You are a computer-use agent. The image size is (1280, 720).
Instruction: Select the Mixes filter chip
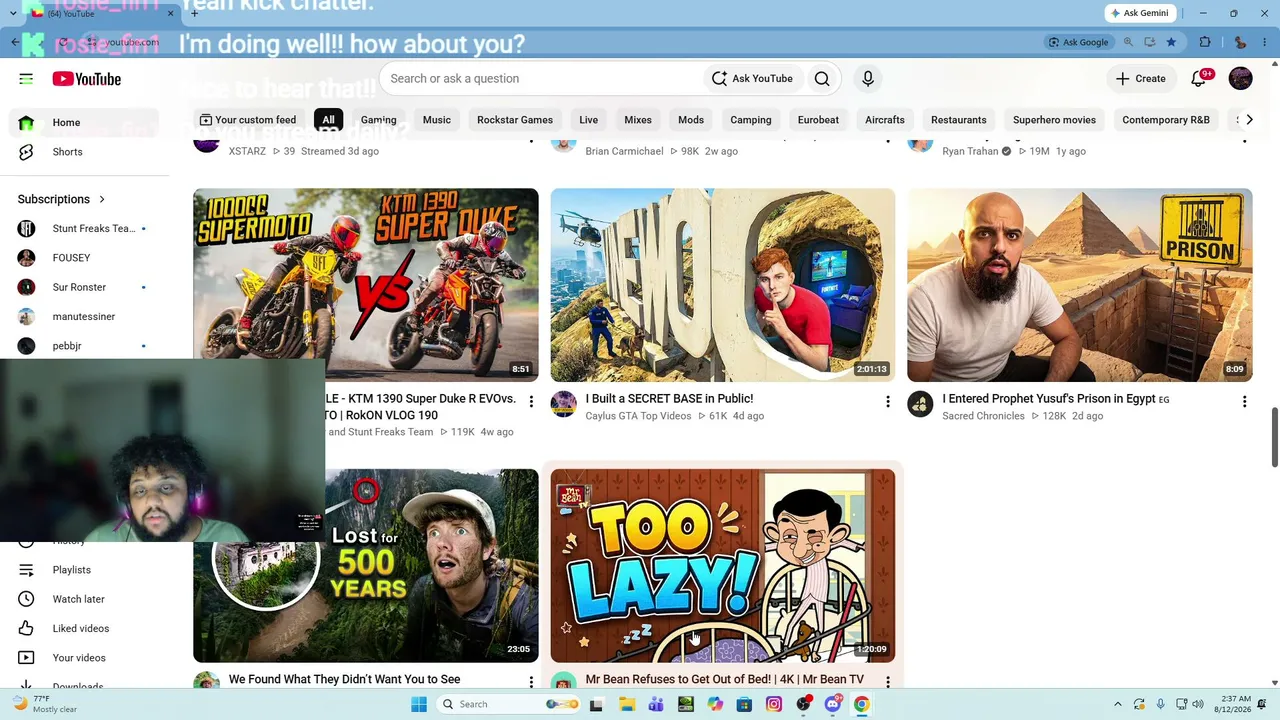638,120
